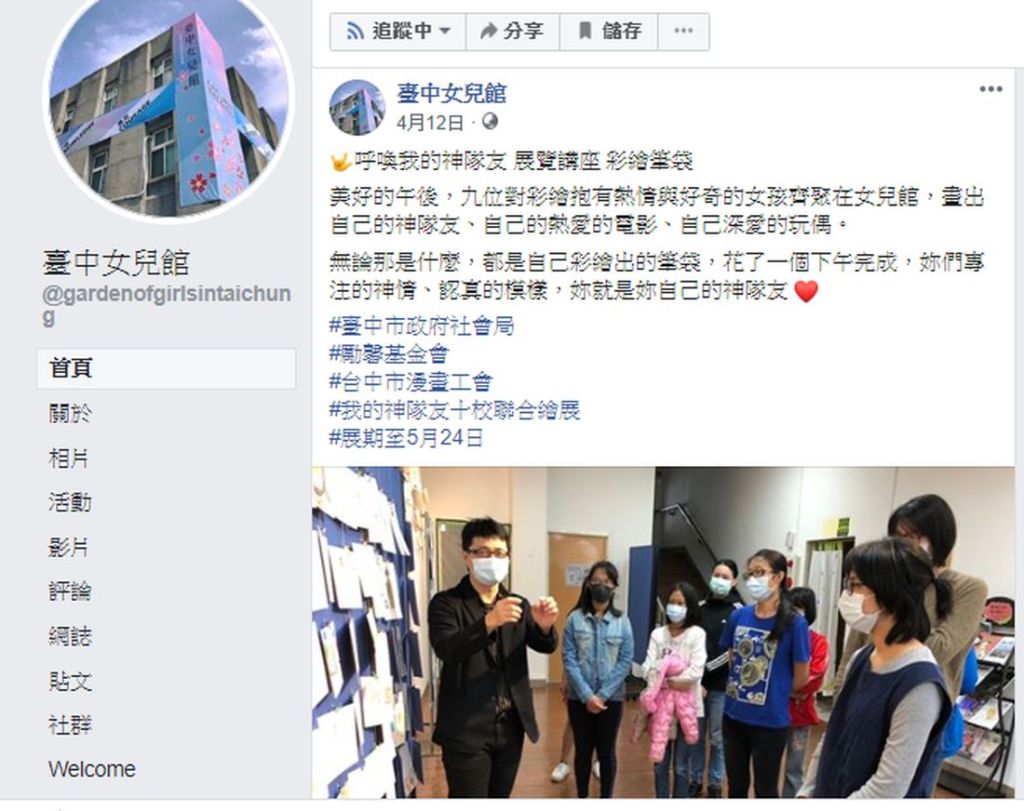This screenshot has width=1024, height=811.
Task: Select the 首頁 home tab
Action: tap(166, 368)
